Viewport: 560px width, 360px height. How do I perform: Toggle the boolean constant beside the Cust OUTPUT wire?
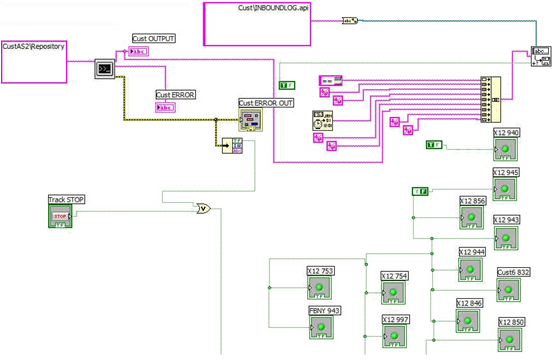287,85
